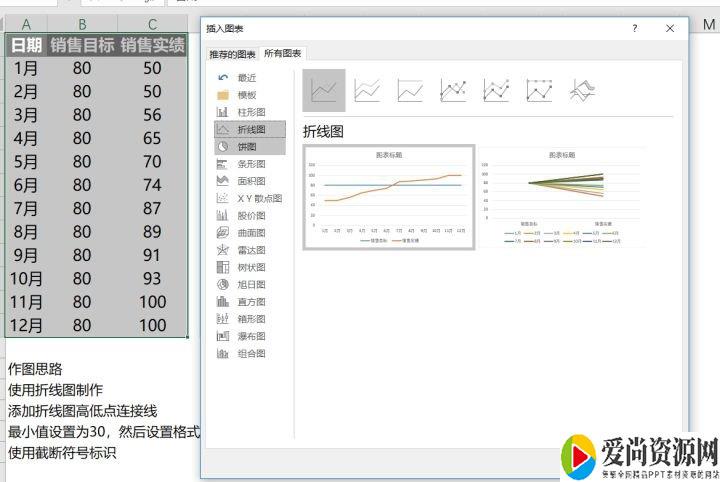Select the line with markers subtype icon
This screenshot has width=720, height=482.
pyautogui.click(x=453, y=91)
